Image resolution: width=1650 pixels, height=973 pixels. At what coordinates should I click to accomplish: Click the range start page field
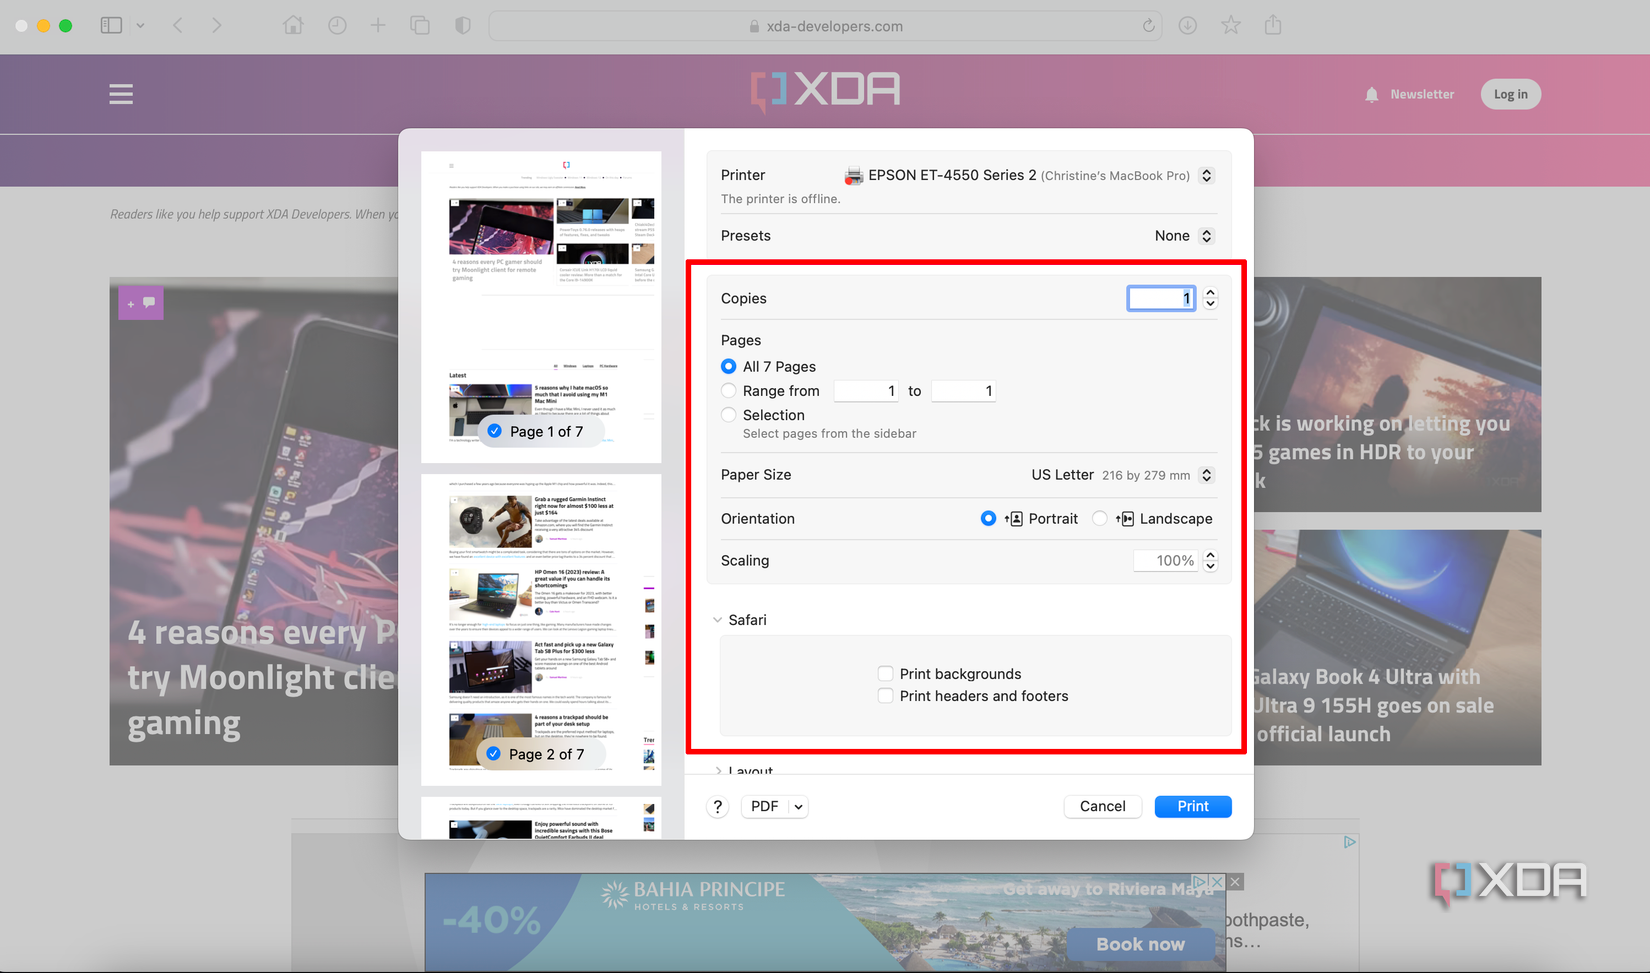tap(865, 391)
